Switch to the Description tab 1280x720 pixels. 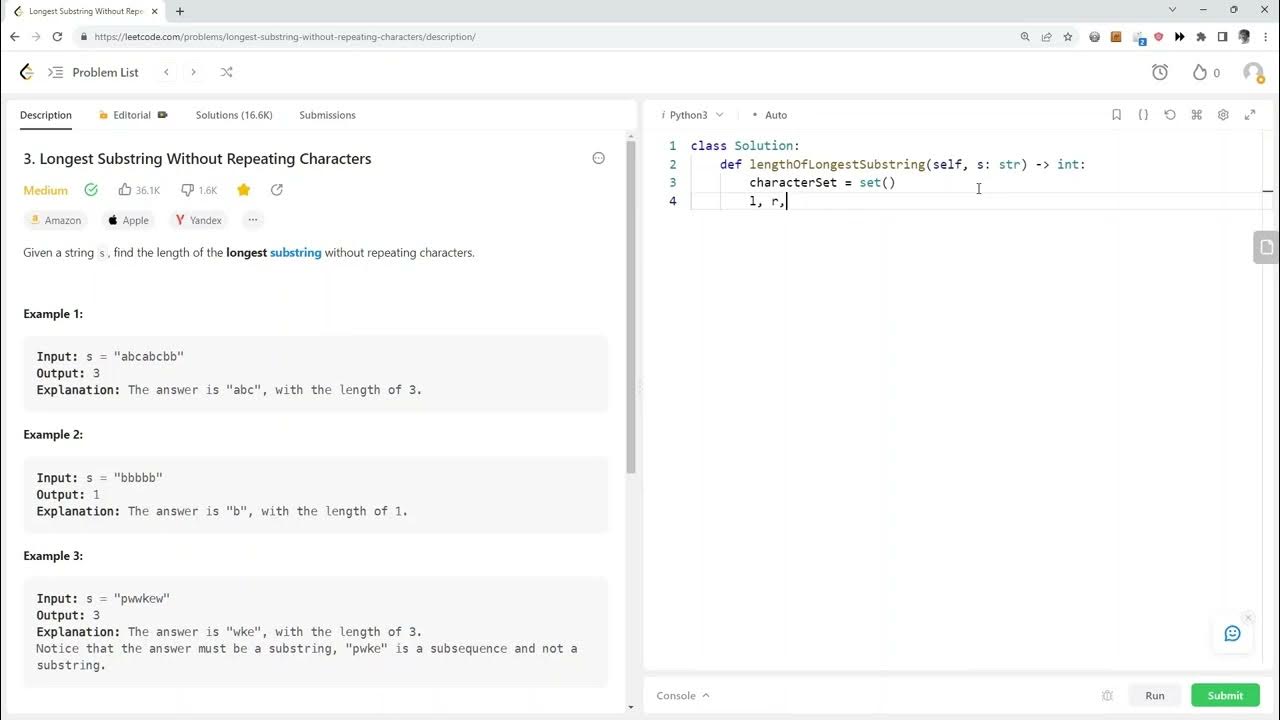tap(46, 115)
